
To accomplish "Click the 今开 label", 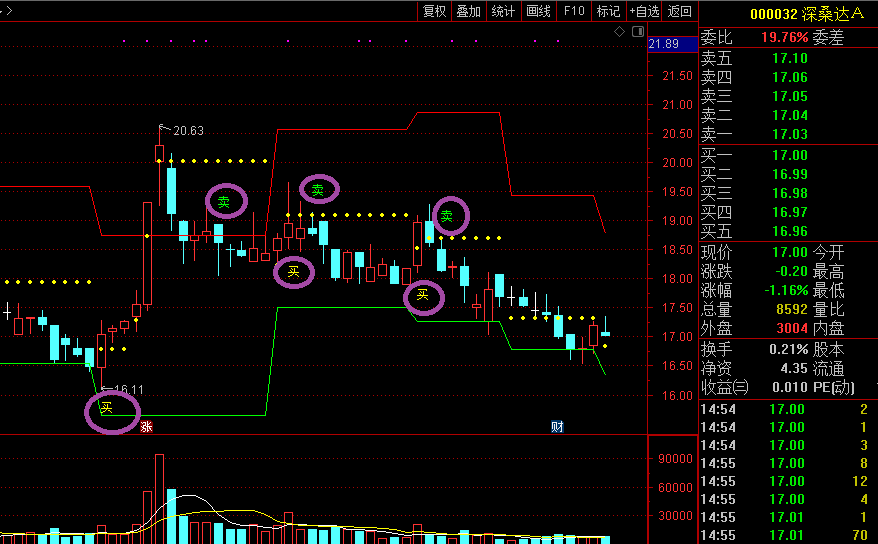I will coord(828,252).
